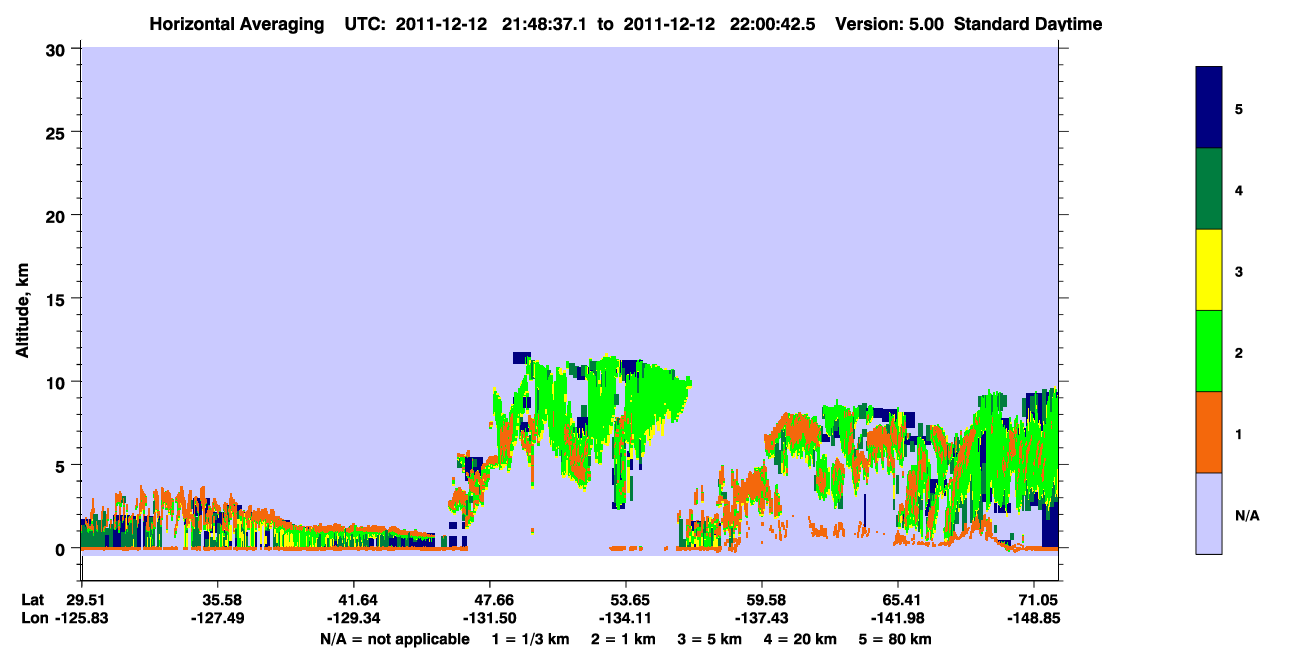Click the 30 km altitude tick label
This screenshot has height=667, width=1300.
click(58, 49)
